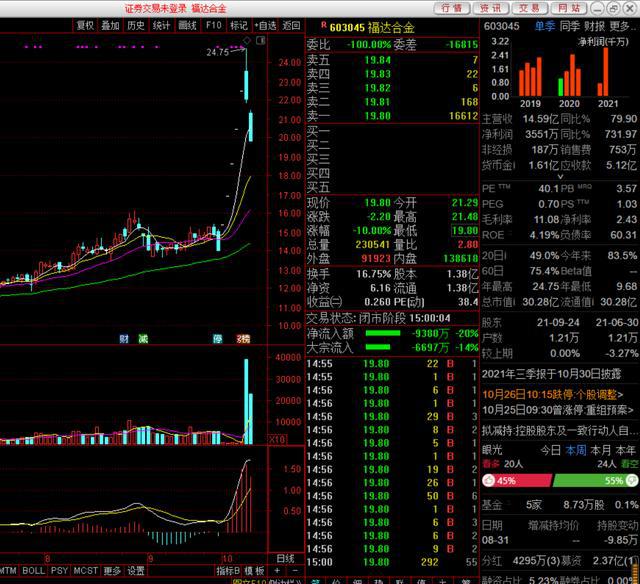
Task: Click the green 55% bearish bar
Action: click(x=596, y=480)
